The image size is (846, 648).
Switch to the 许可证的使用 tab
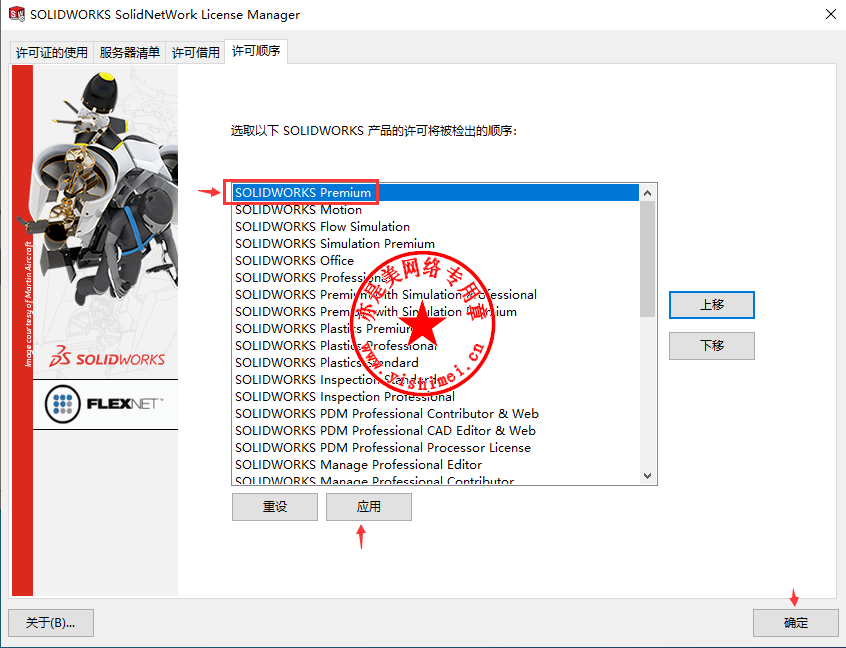pos(52,52)
